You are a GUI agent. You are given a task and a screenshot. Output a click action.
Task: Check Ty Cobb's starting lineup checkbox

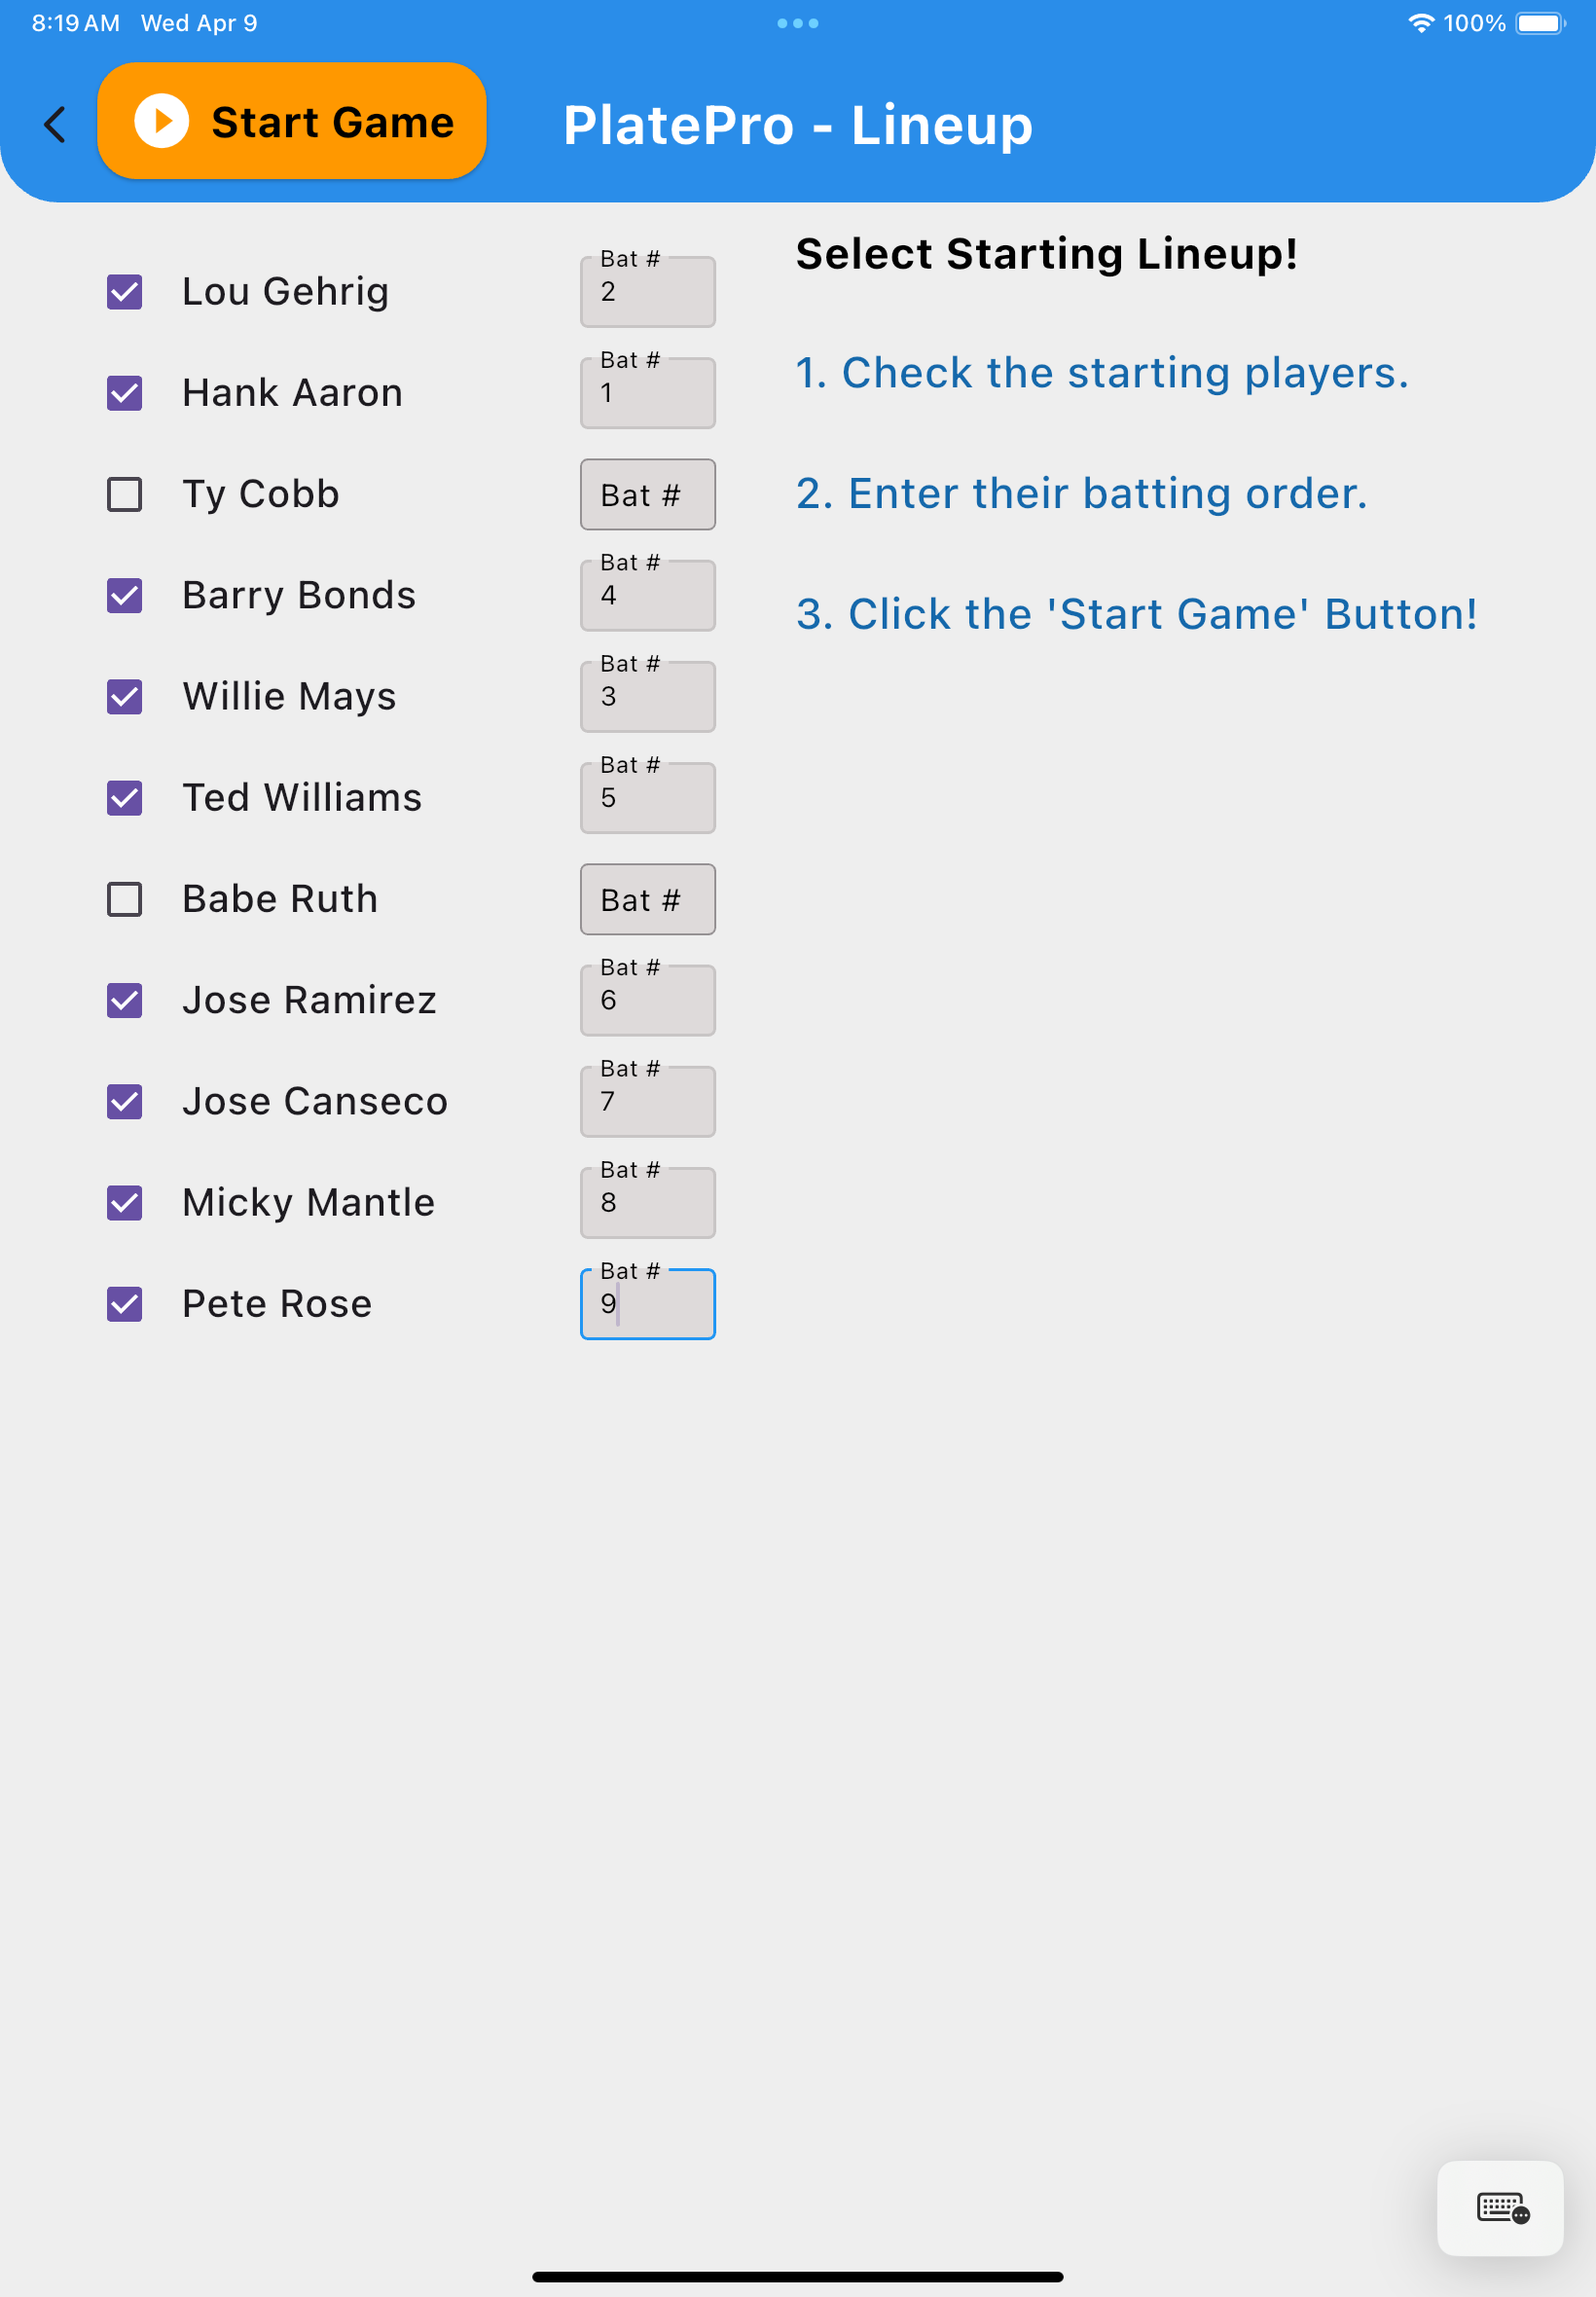124,494
